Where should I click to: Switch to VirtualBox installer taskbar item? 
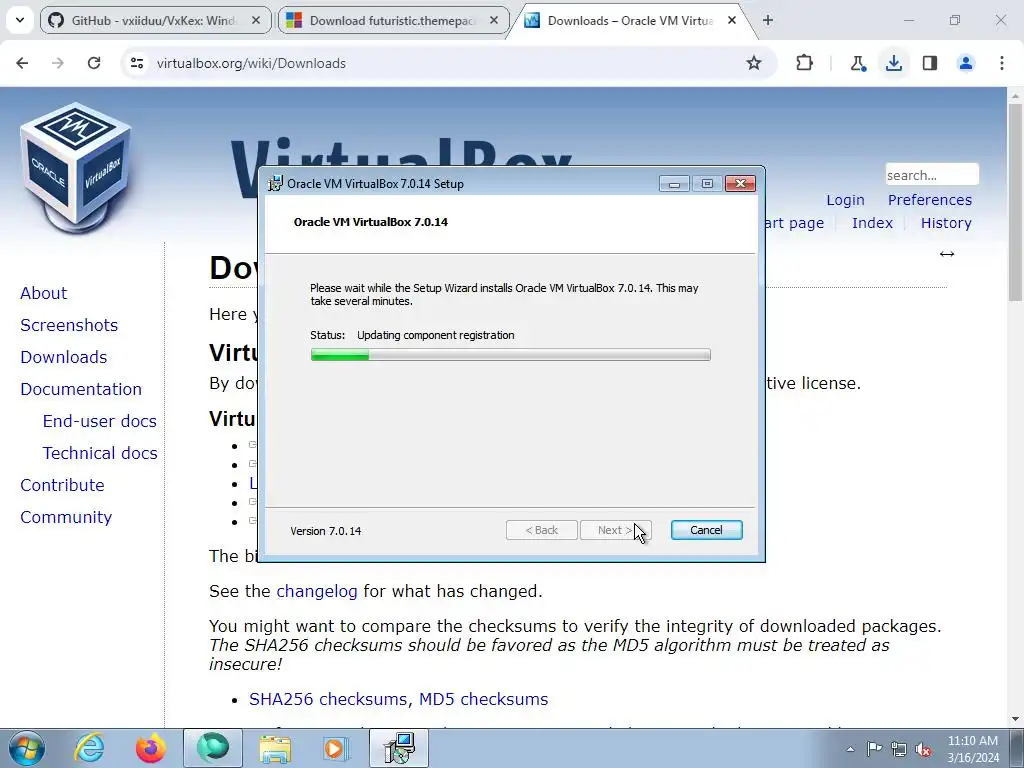click(x=399, y=748)
